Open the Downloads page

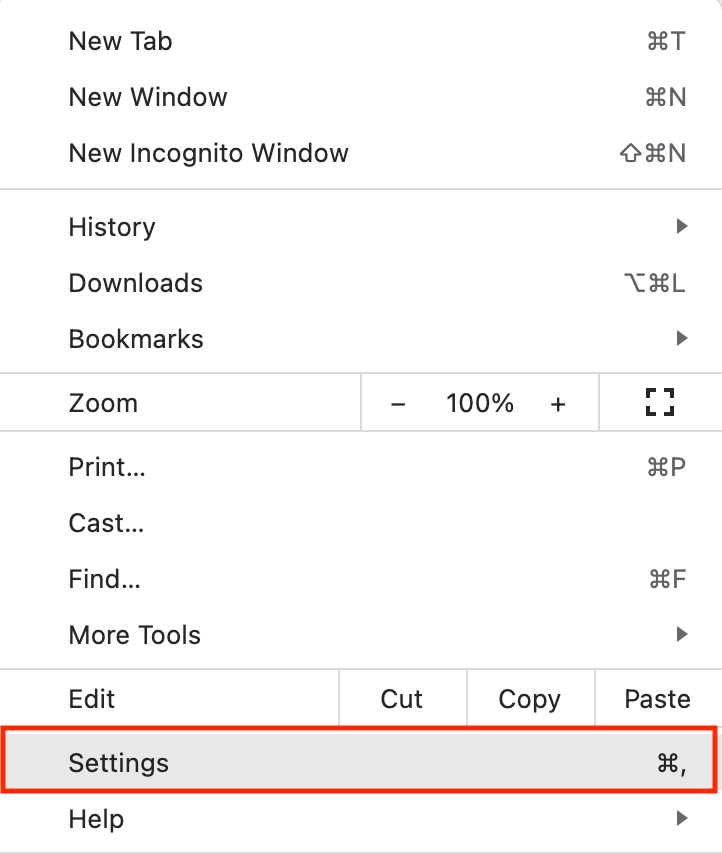[x=135, y=283]
